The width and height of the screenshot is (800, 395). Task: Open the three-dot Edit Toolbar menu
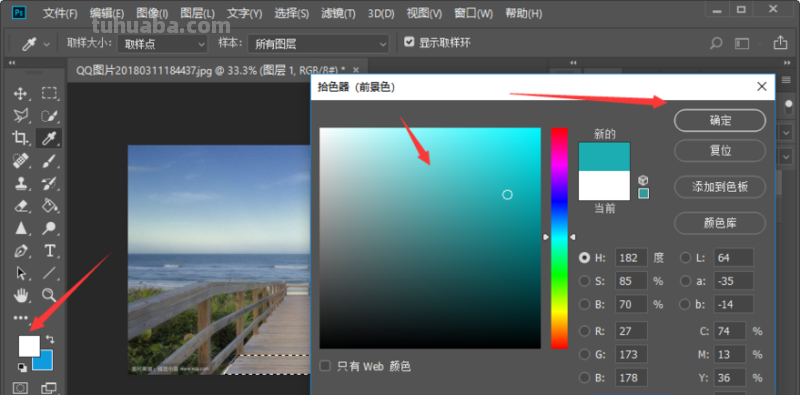click(x=21, y=318)
